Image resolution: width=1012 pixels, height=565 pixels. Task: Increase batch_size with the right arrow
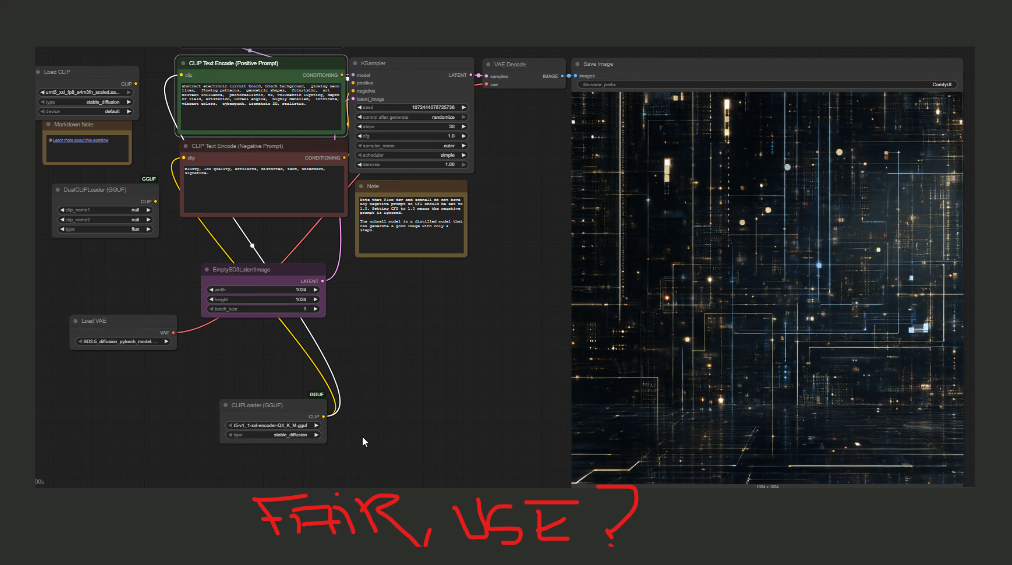pyautogui.click(x=316, y=309)
